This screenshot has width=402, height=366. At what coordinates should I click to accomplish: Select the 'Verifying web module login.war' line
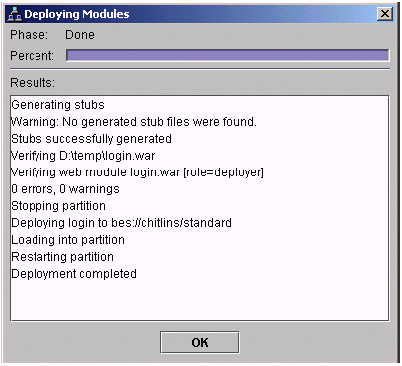point(137,172)
